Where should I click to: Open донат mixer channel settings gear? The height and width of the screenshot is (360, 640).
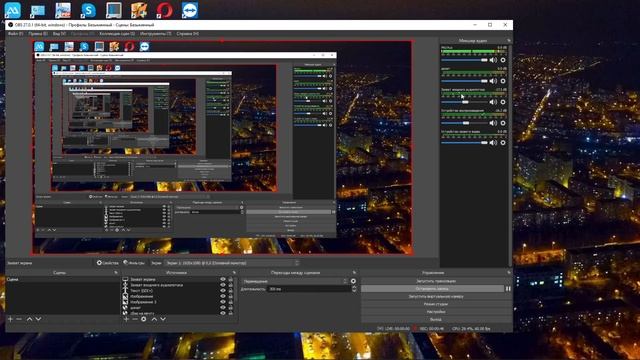[503, 81]
